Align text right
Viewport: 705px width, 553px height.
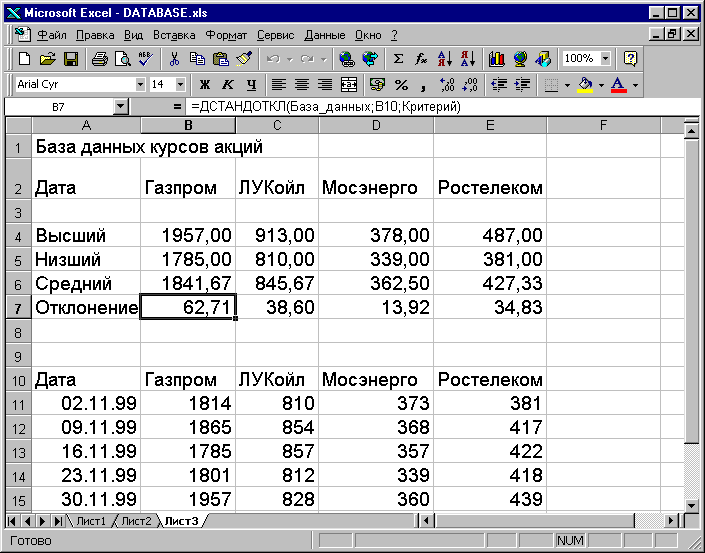pyautogui.click(x=325, y=85)
